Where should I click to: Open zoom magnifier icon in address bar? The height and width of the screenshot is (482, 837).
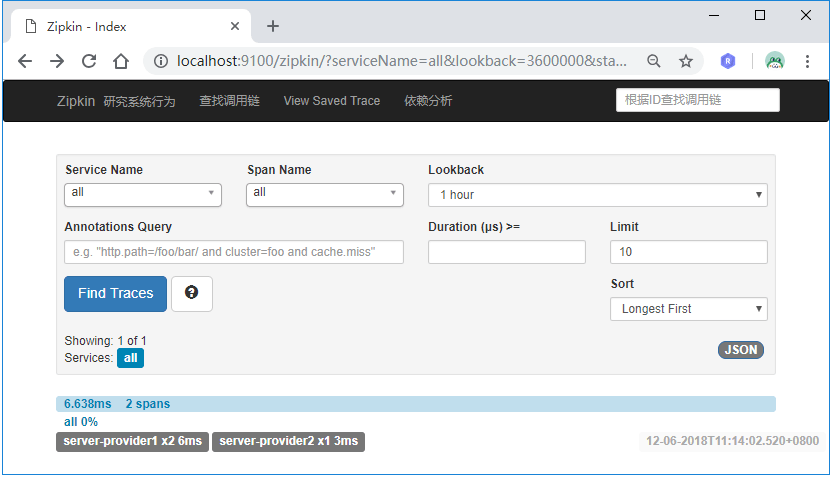pos(654,61)
